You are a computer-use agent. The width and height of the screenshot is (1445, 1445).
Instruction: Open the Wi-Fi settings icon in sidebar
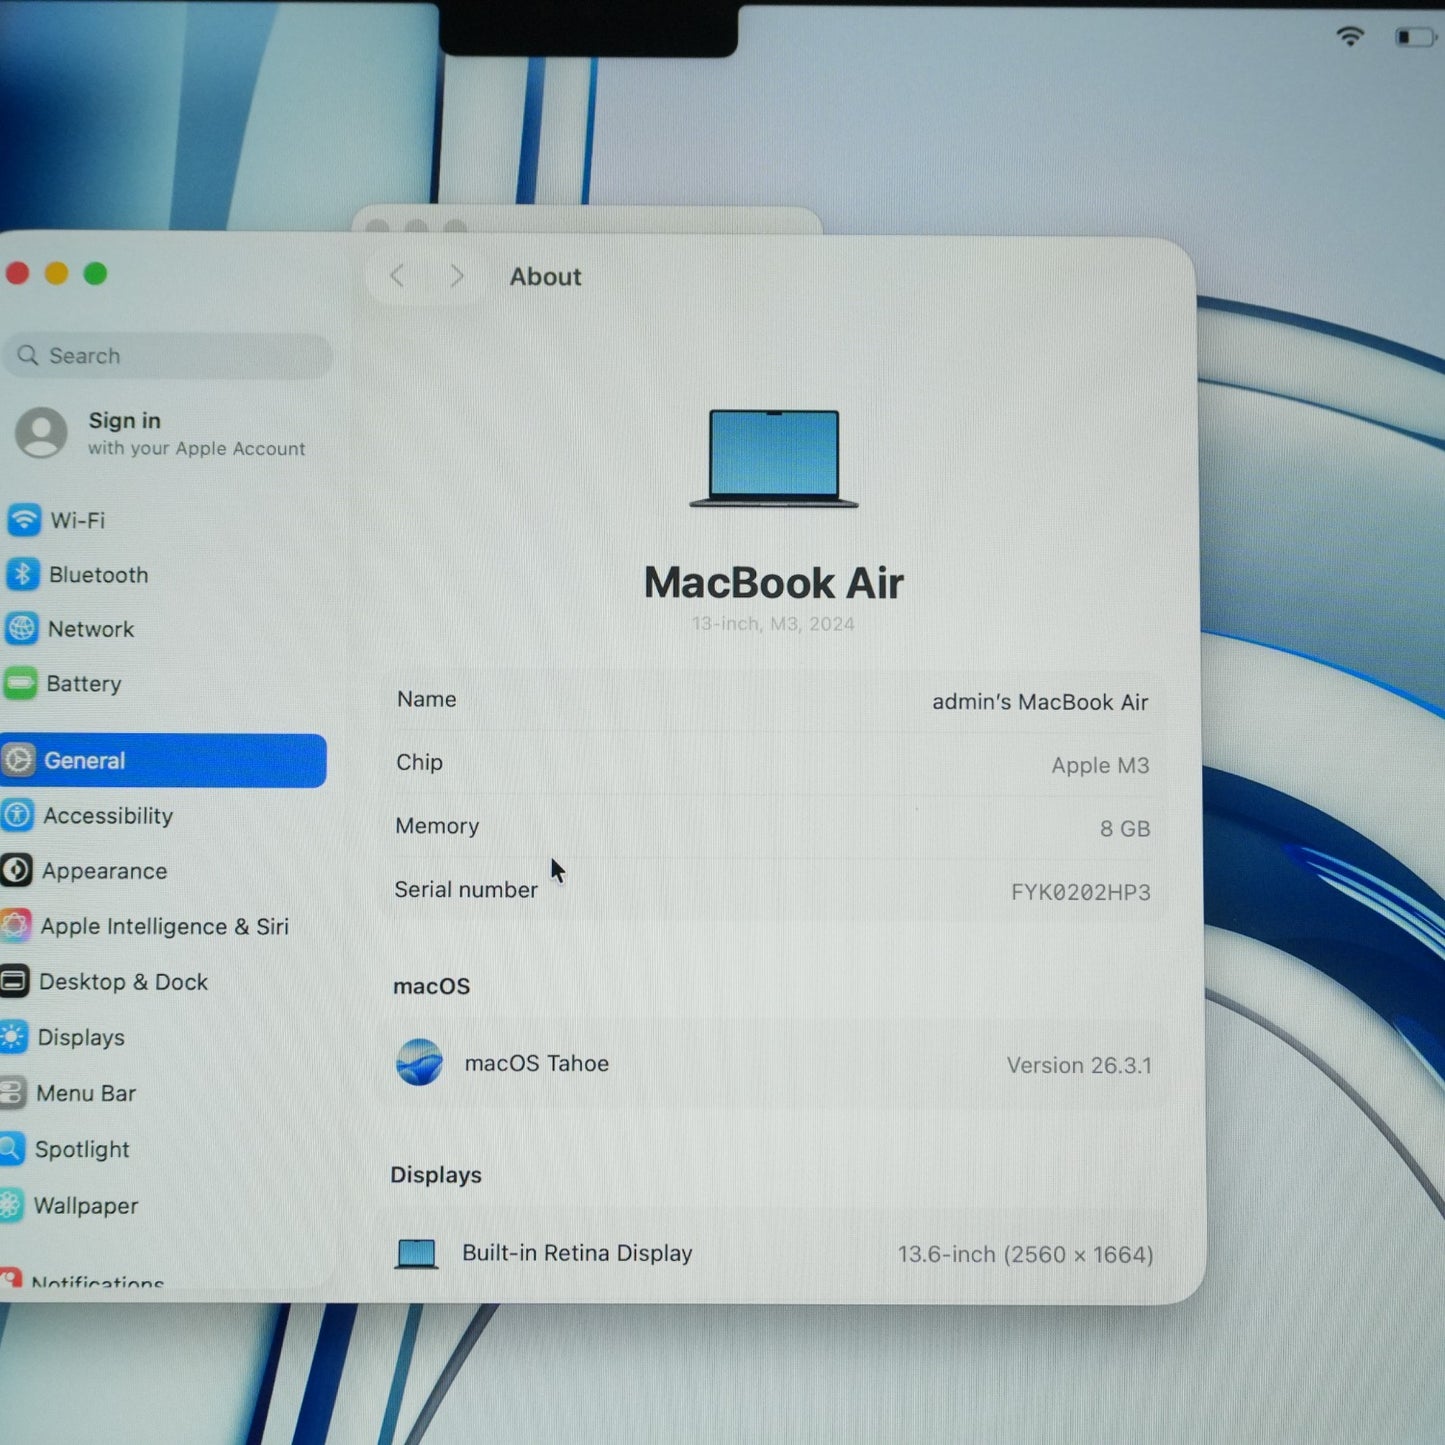(24, 519)
